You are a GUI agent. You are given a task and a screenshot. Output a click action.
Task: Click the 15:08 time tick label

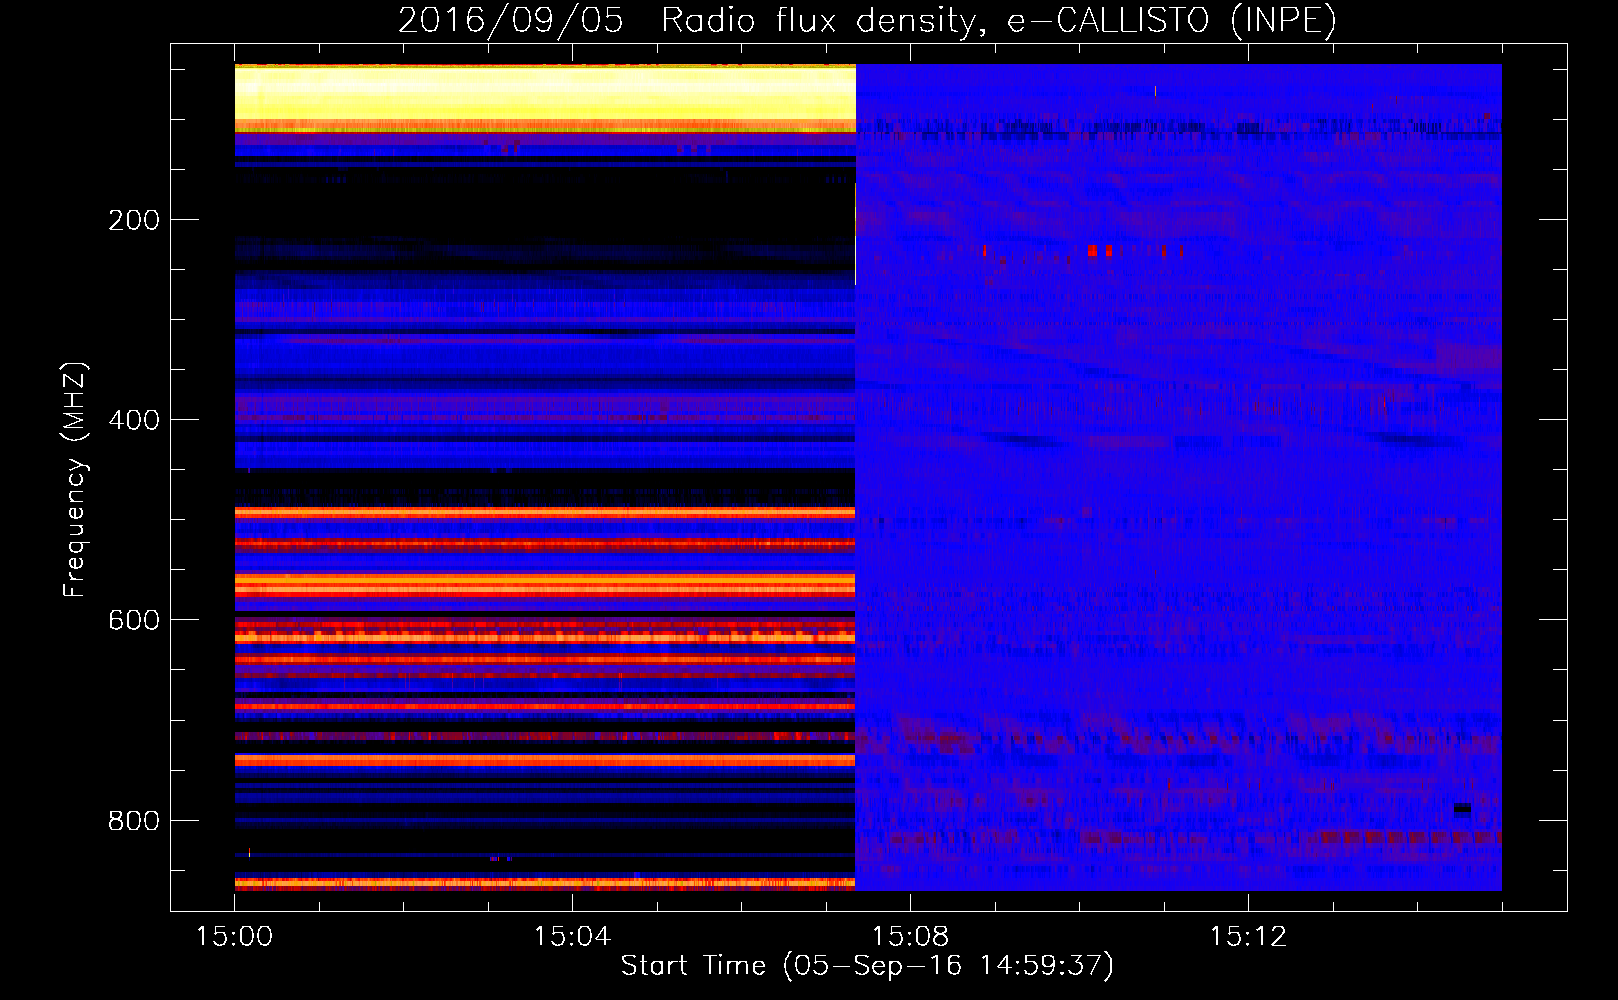910,936
